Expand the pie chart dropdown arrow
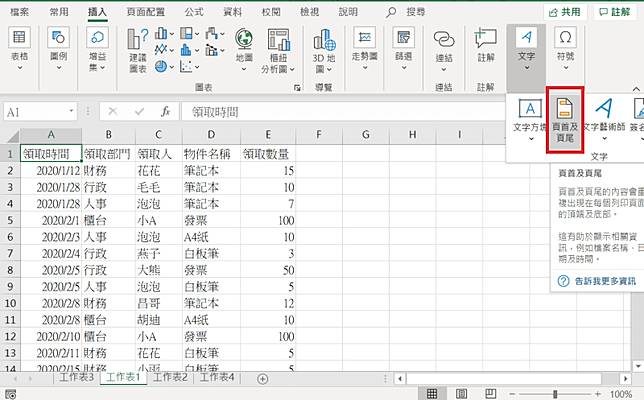This screenshot has height=400, width=644. point(171,67)
